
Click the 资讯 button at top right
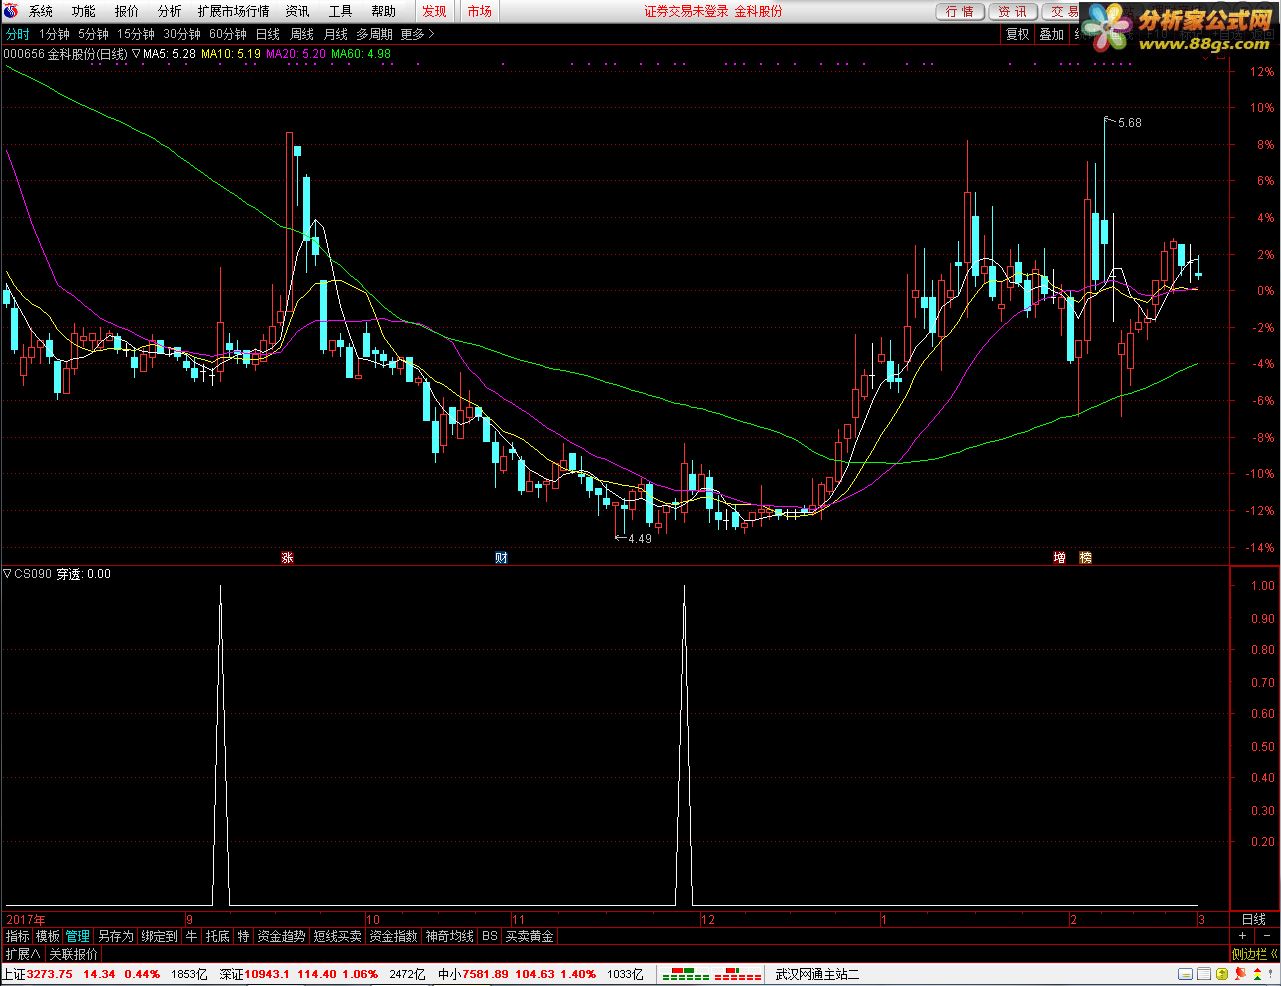(1013, 11)
